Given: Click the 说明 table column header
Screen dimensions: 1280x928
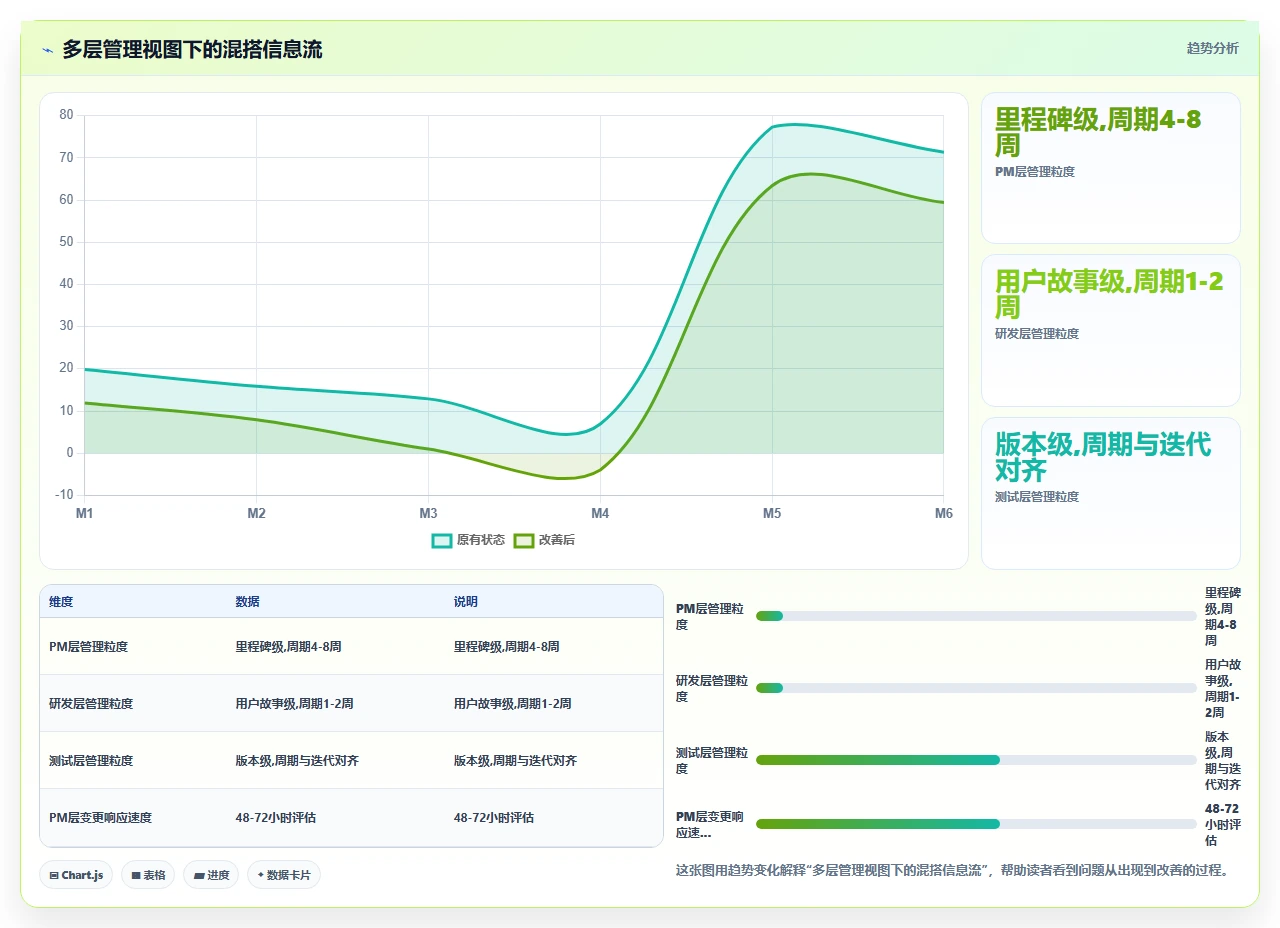Looking at the screenshot, I should [466, 602].
